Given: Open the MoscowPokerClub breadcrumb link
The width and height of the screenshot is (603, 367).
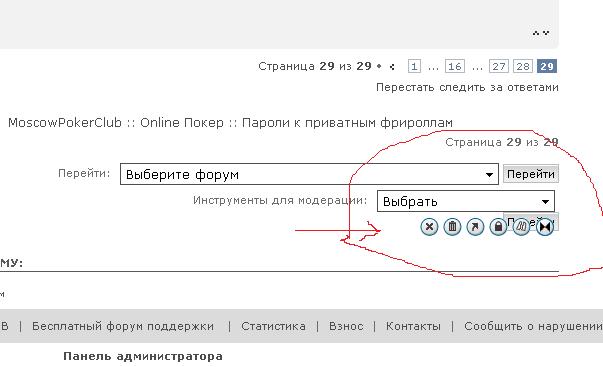Looking at the screenshot, I should click(65, 123).
